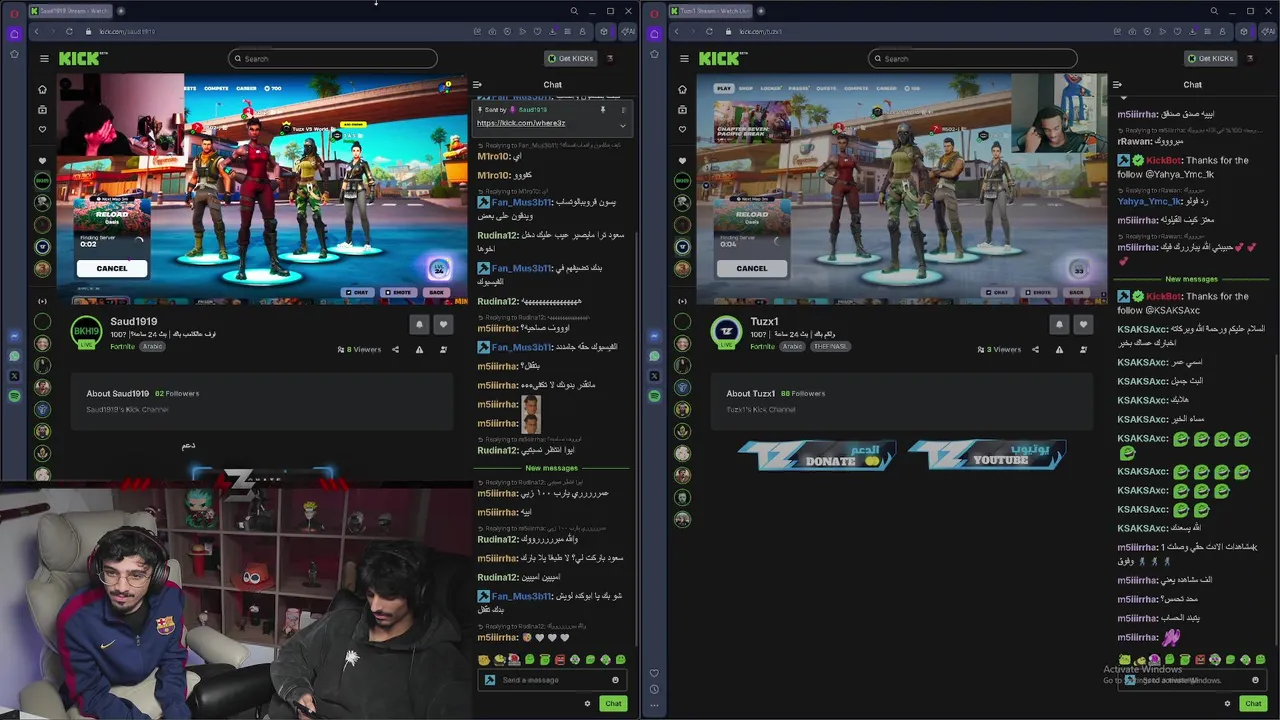Open chat settings gear in left window

[587, 703]
